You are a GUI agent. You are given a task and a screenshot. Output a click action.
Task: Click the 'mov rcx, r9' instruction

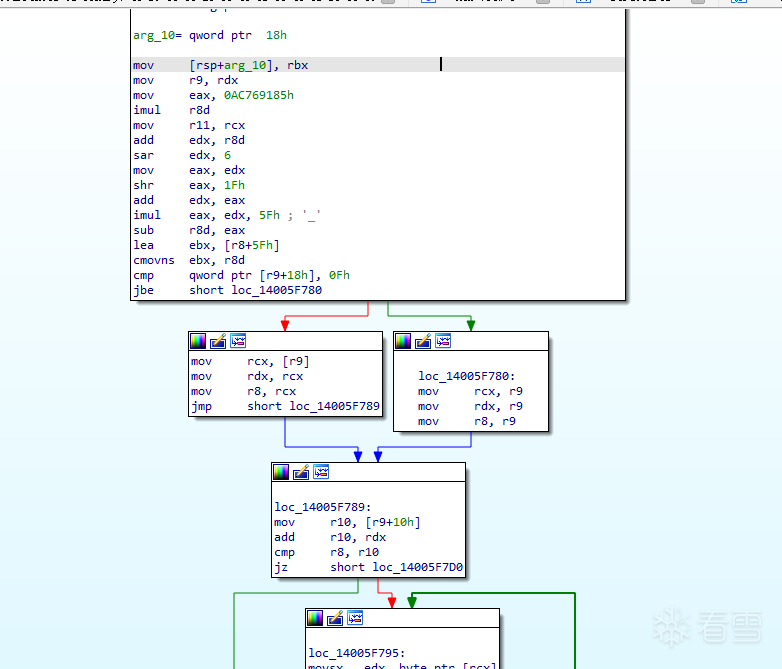coord(470,391)
